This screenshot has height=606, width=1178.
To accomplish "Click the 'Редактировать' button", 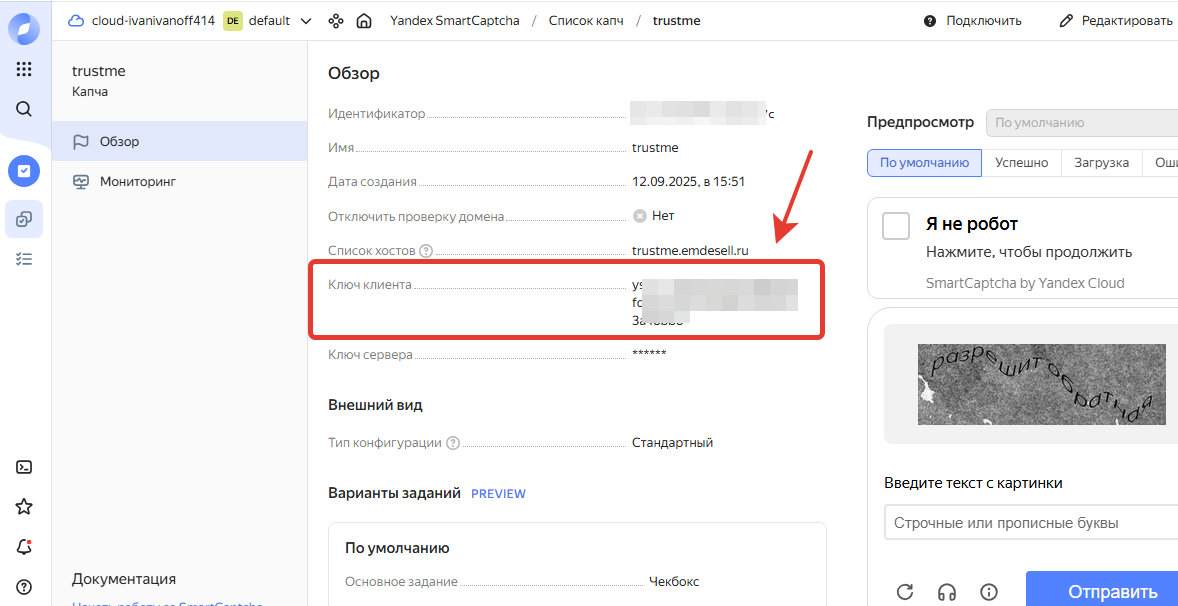I will 1116,21.
